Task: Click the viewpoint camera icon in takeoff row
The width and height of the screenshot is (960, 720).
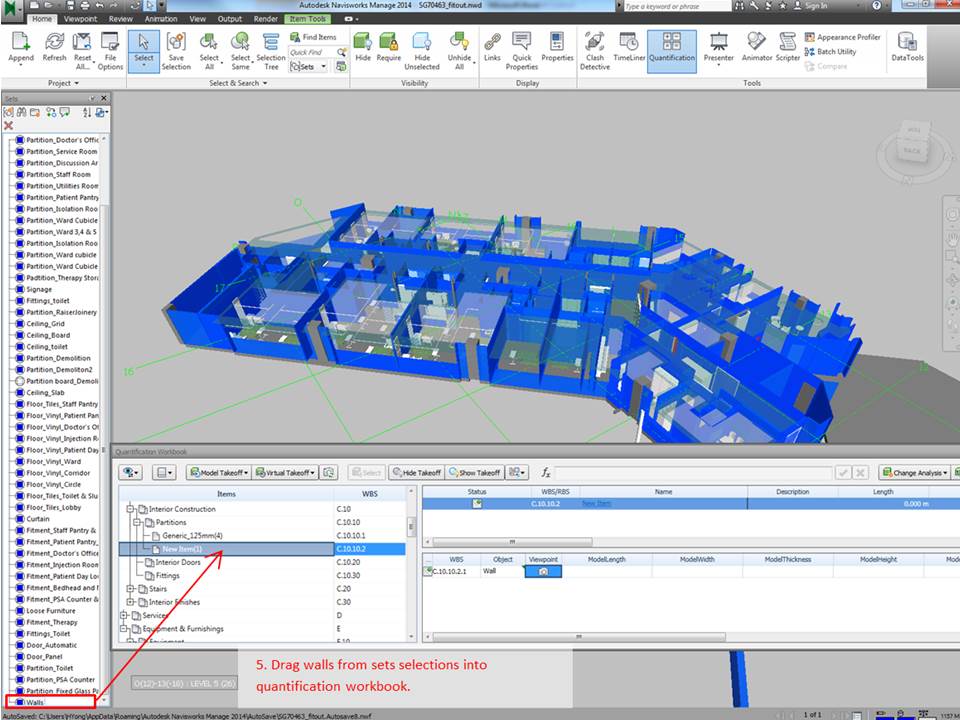Action: click(543, 571)
